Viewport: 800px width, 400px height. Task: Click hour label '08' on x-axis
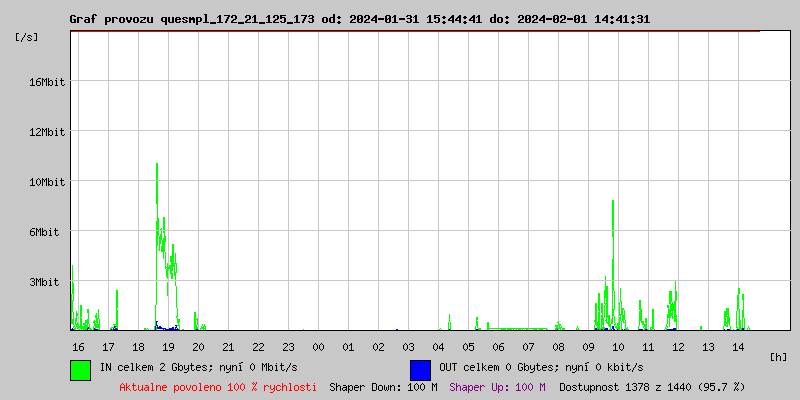click(x=558, y=347)
